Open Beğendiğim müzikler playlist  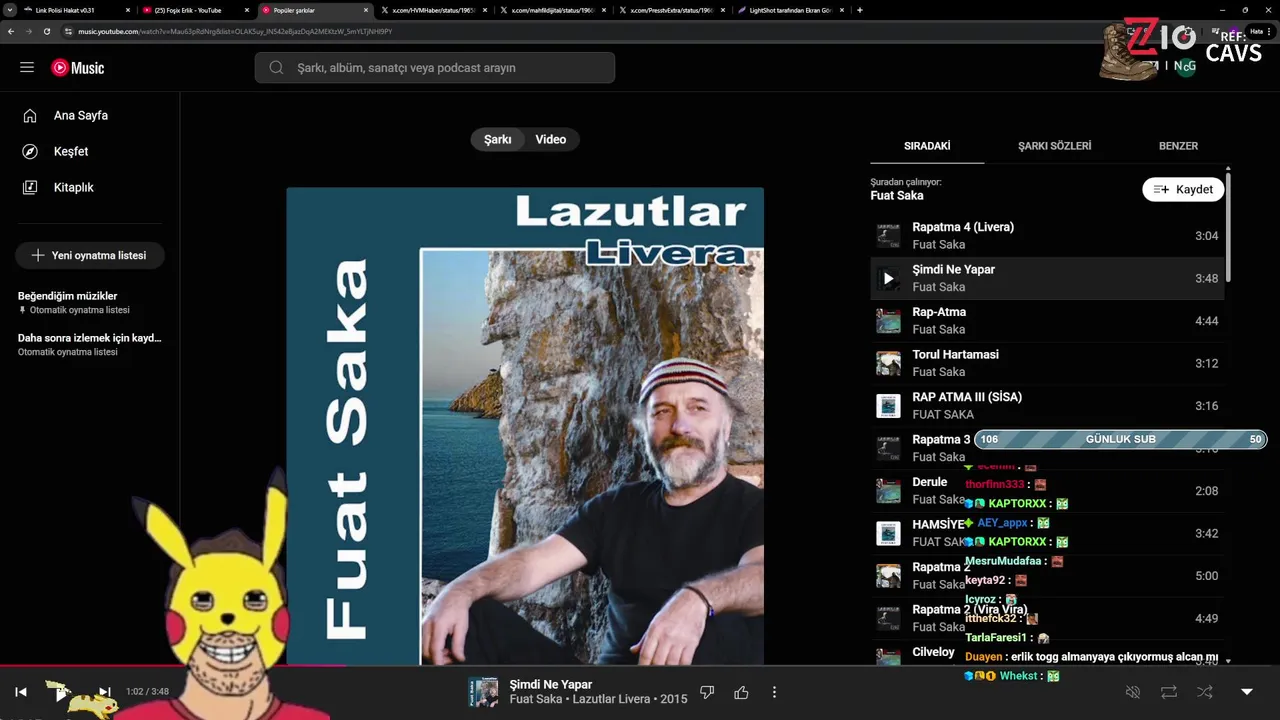click(x=90, y=302)
